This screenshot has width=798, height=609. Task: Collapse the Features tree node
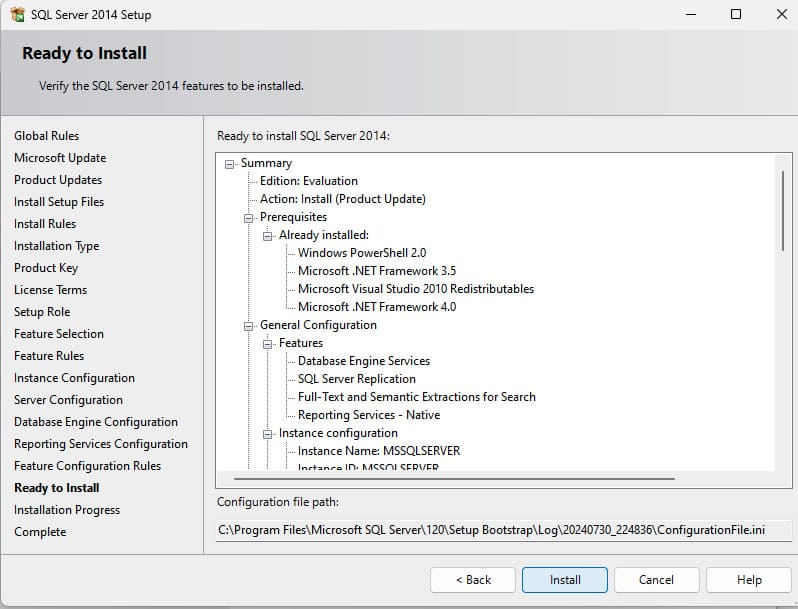click(268, 343)
